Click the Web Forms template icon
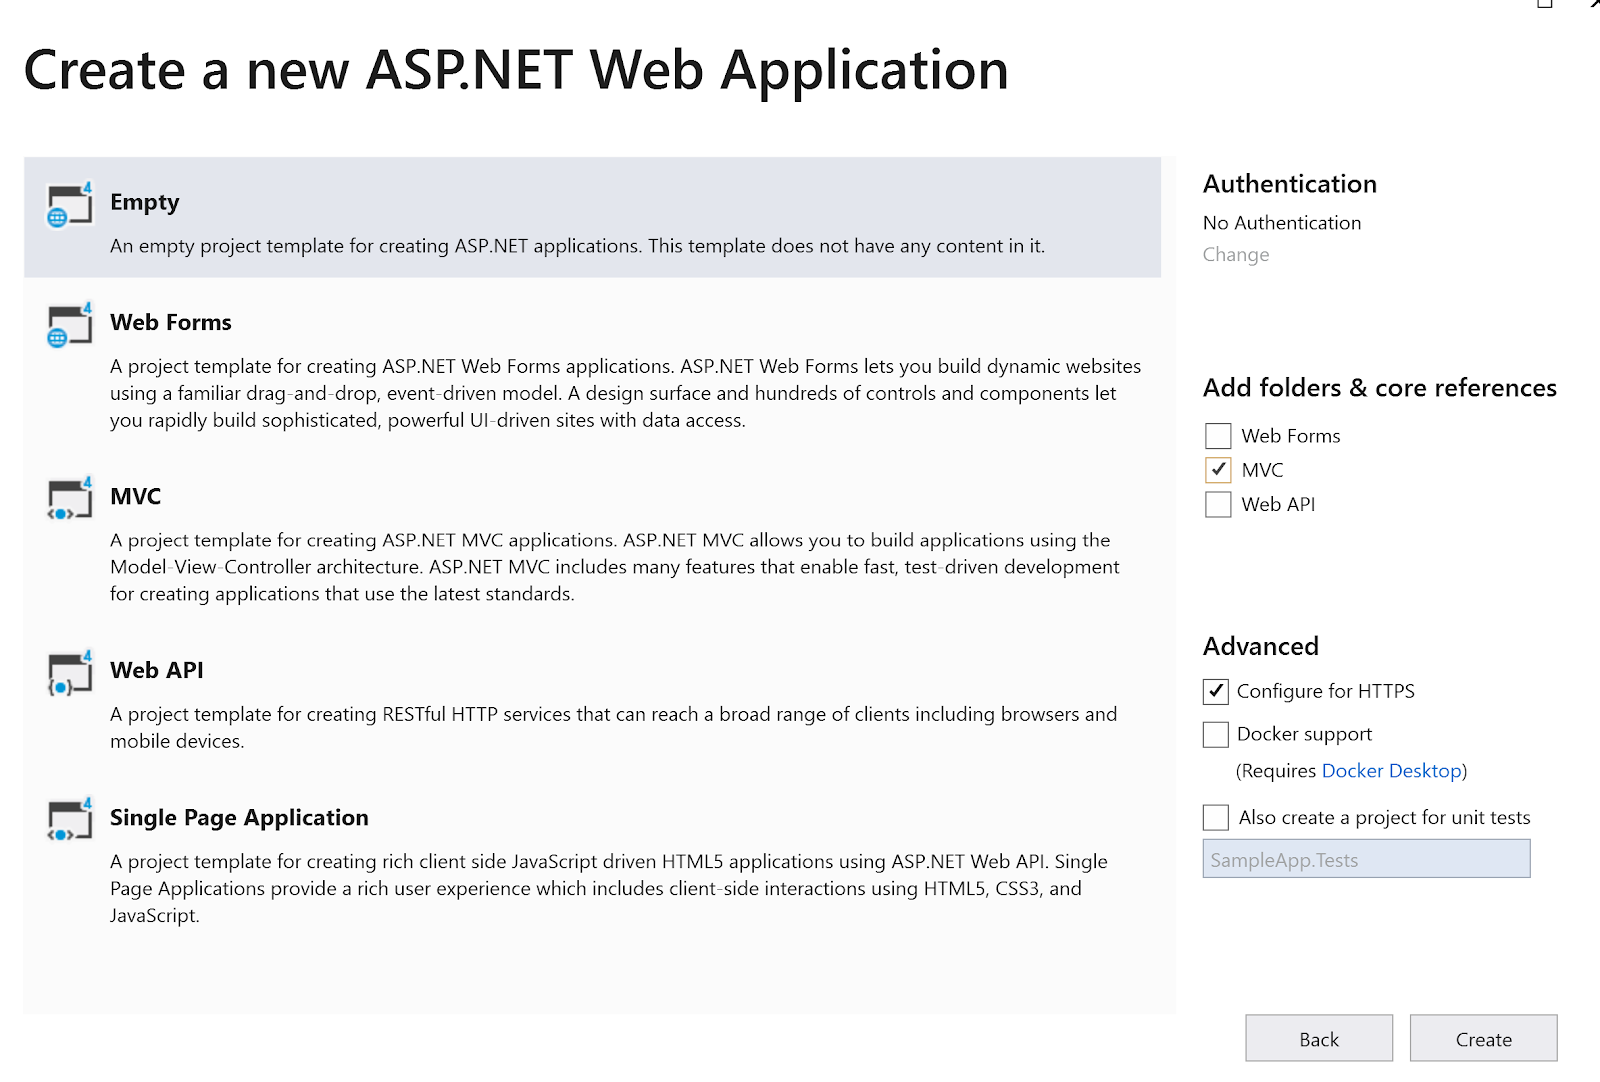The width and height of the screenshot is (1600, 1082). (x=70, y=324)
